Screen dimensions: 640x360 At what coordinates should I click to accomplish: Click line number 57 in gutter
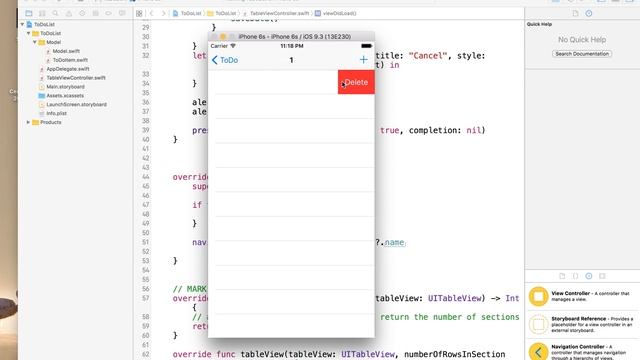[146, 298]
